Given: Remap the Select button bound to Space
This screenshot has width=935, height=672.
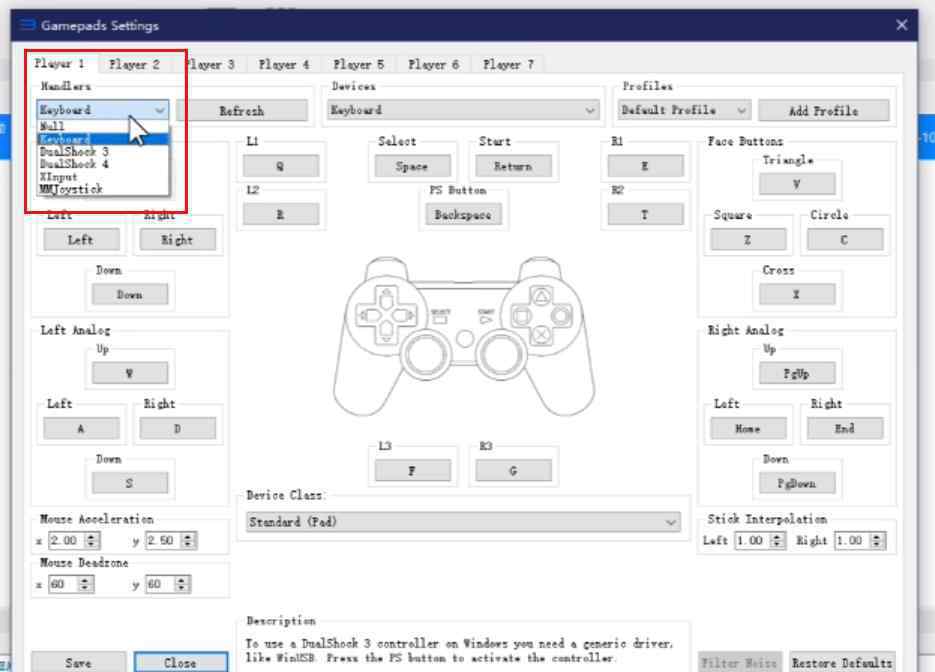Looking at the screenshot, I should (413, 166).
